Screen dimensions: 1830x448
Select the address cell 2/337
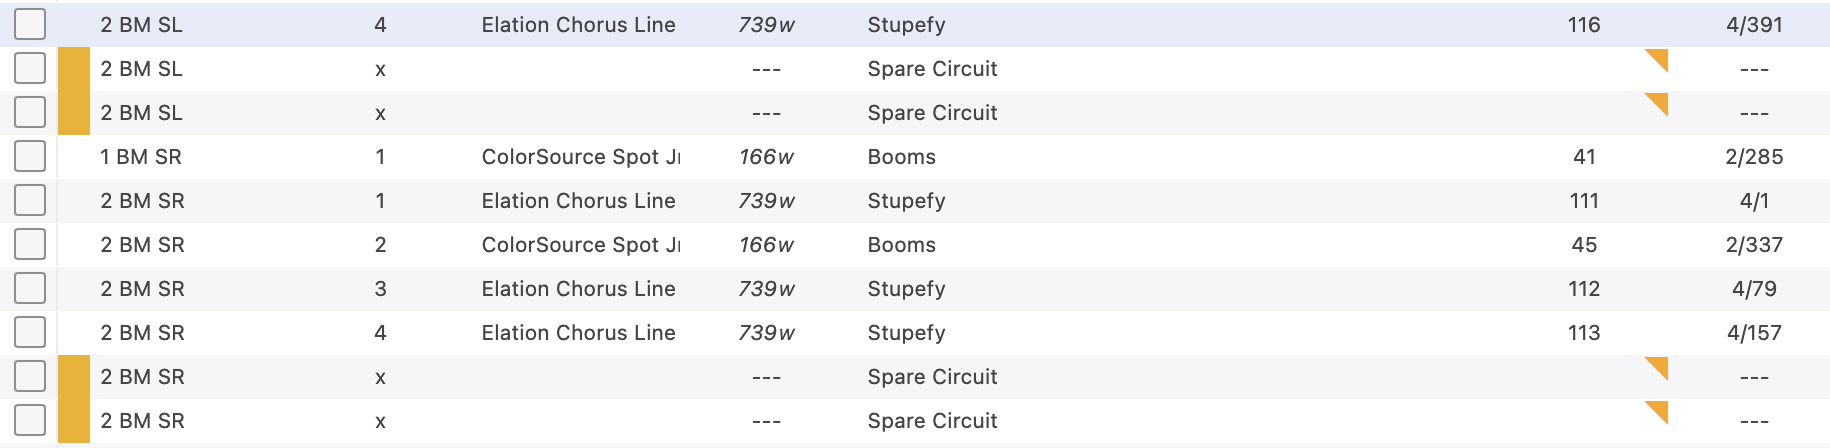tap(1754, 245)
